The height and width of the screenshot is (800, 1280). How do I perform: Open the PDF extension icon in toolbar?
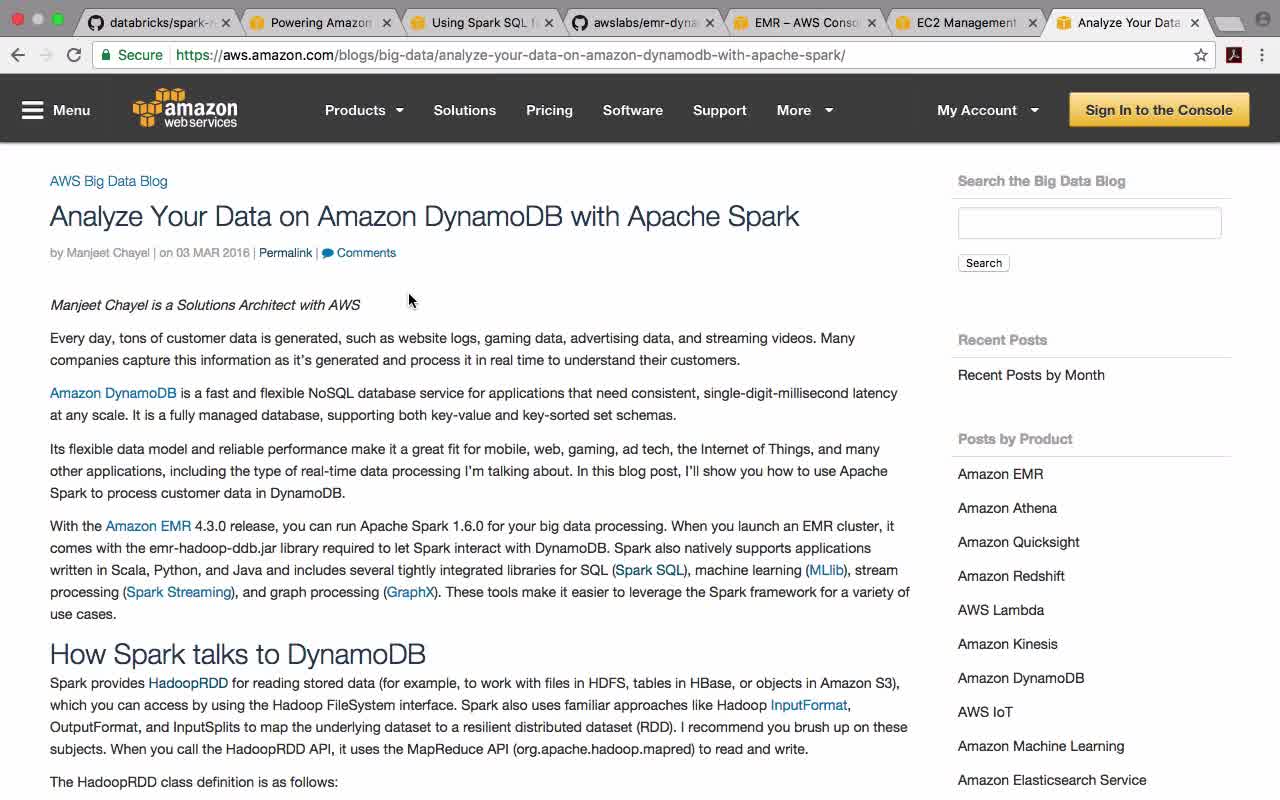(x=1234, y=55)
